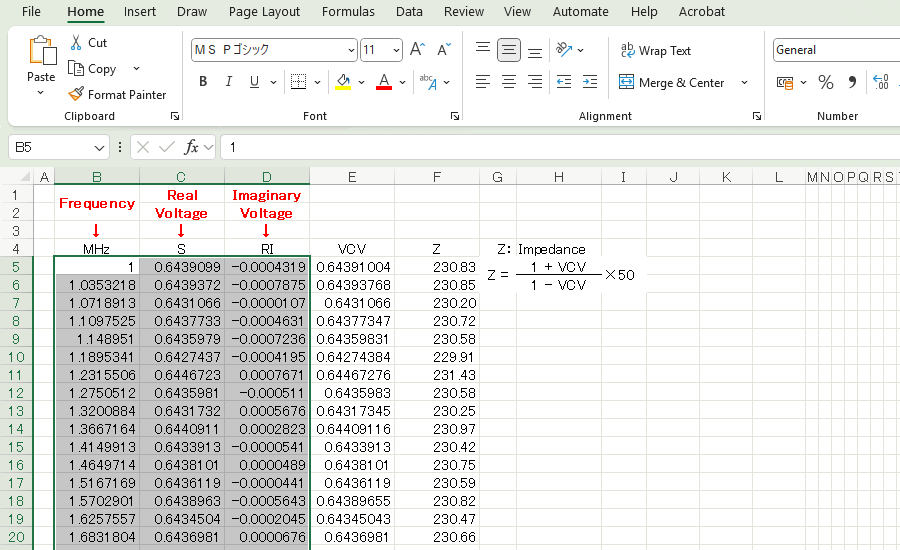This screenshot has width=900, height=550.
Task: Open font size dropdown
Action: (x=396, y=51)
